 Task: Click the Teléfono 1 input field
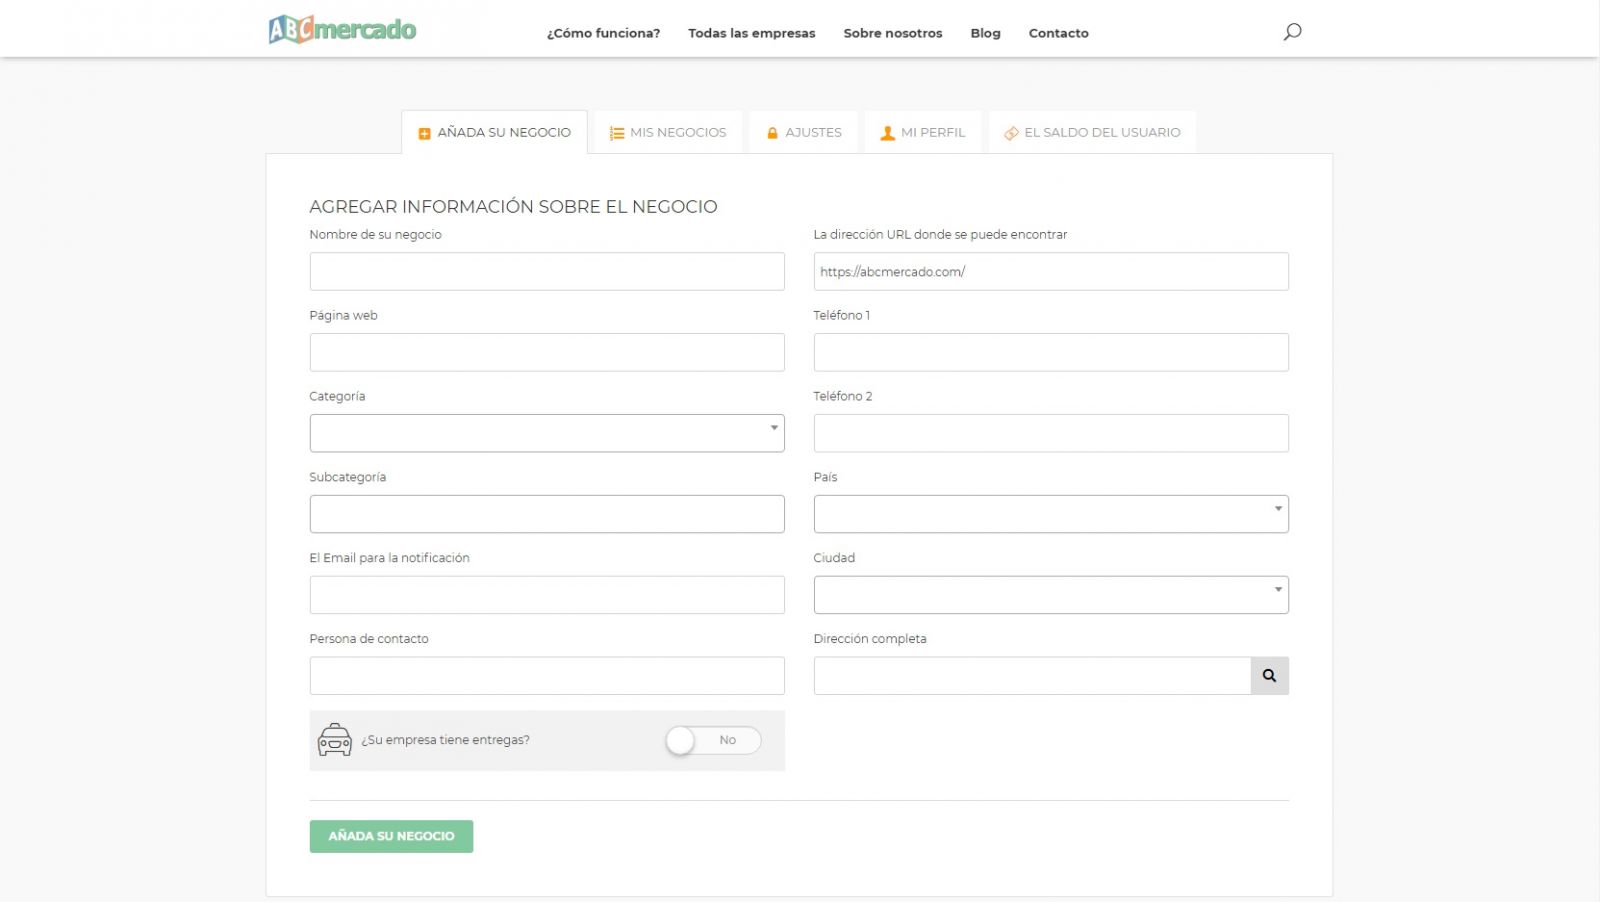tap(1051, 352)
